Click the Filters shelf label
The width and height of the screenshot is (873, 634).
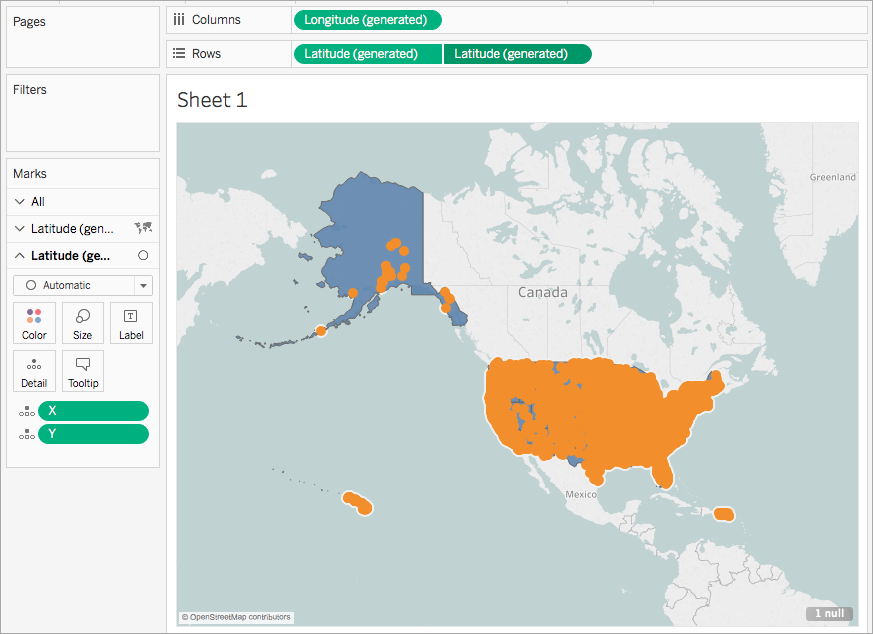click(30, 90)
